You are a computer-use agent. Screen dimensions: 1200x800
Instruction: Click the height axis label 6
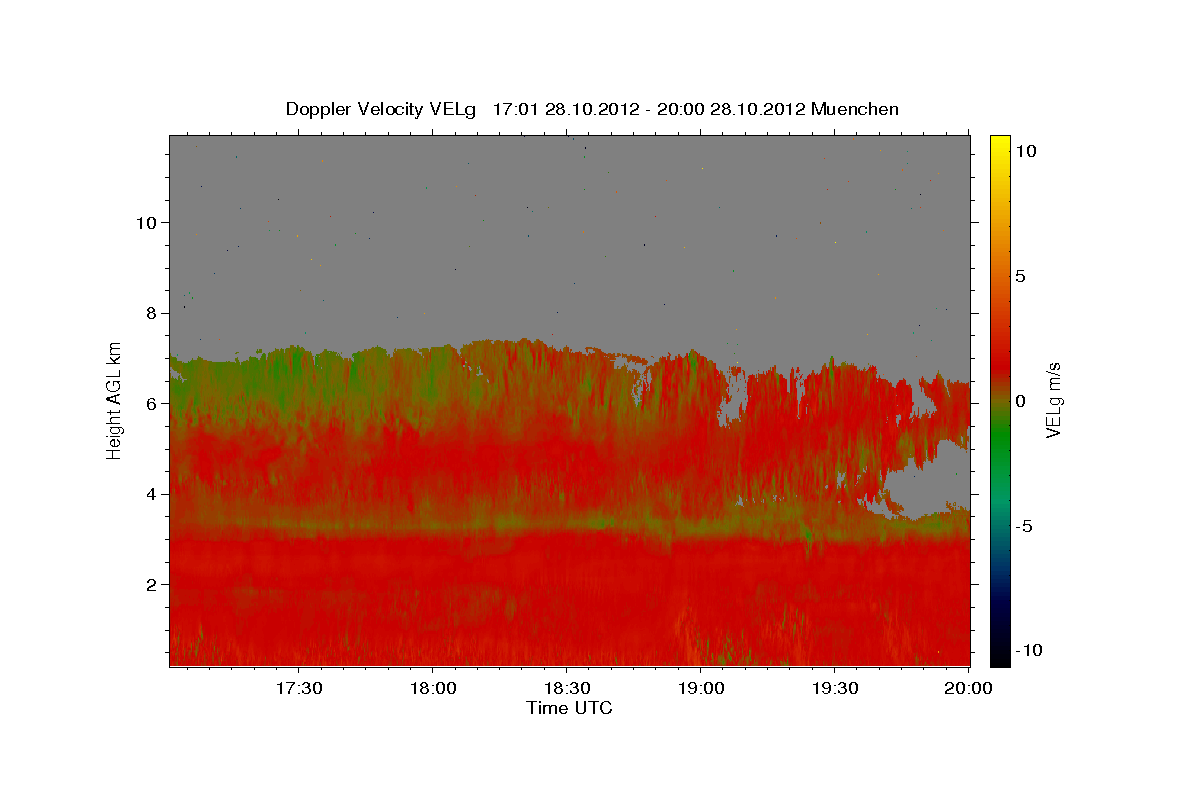click(x=152, y=403)
